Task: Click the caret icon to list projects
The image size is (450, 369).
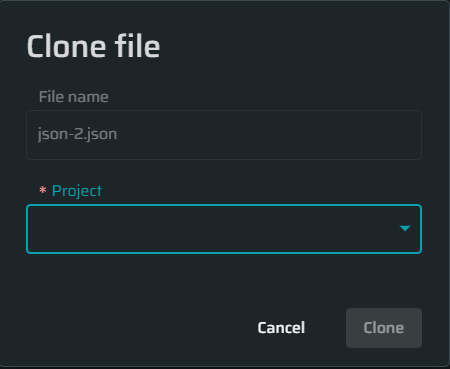Action: [x=405, y=228]
